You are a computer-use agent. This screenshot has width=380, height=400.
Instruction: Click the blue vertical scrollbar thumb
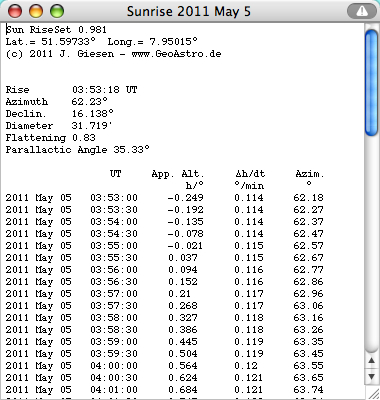tap(371, 82)
